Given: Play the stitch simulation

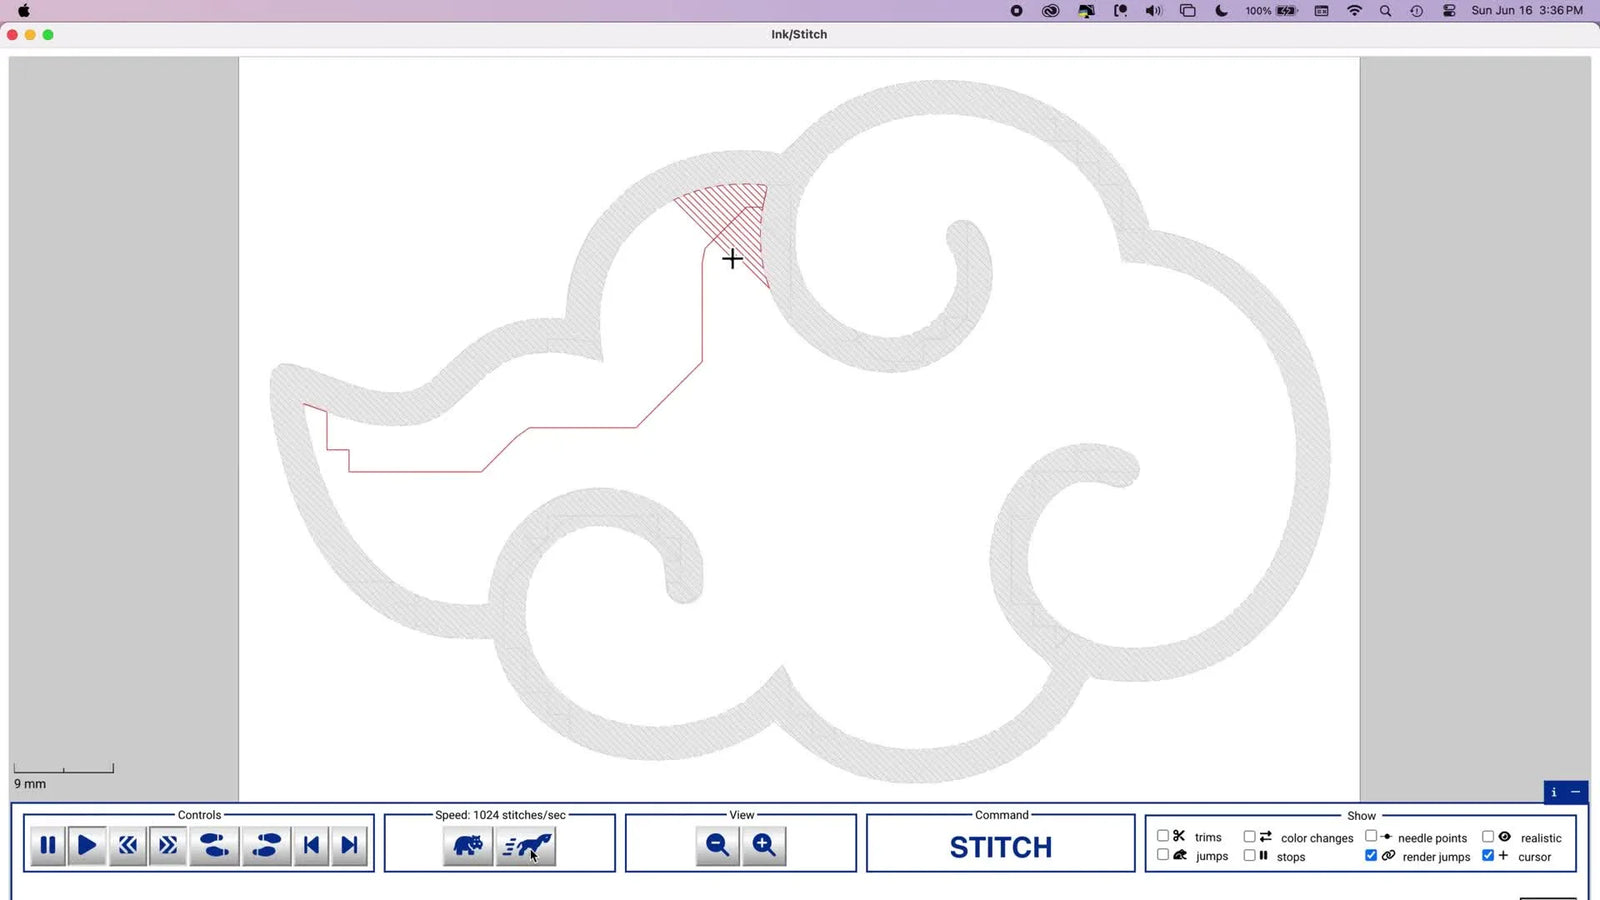Looking at the screenshot, I should (x=87, y=845).
